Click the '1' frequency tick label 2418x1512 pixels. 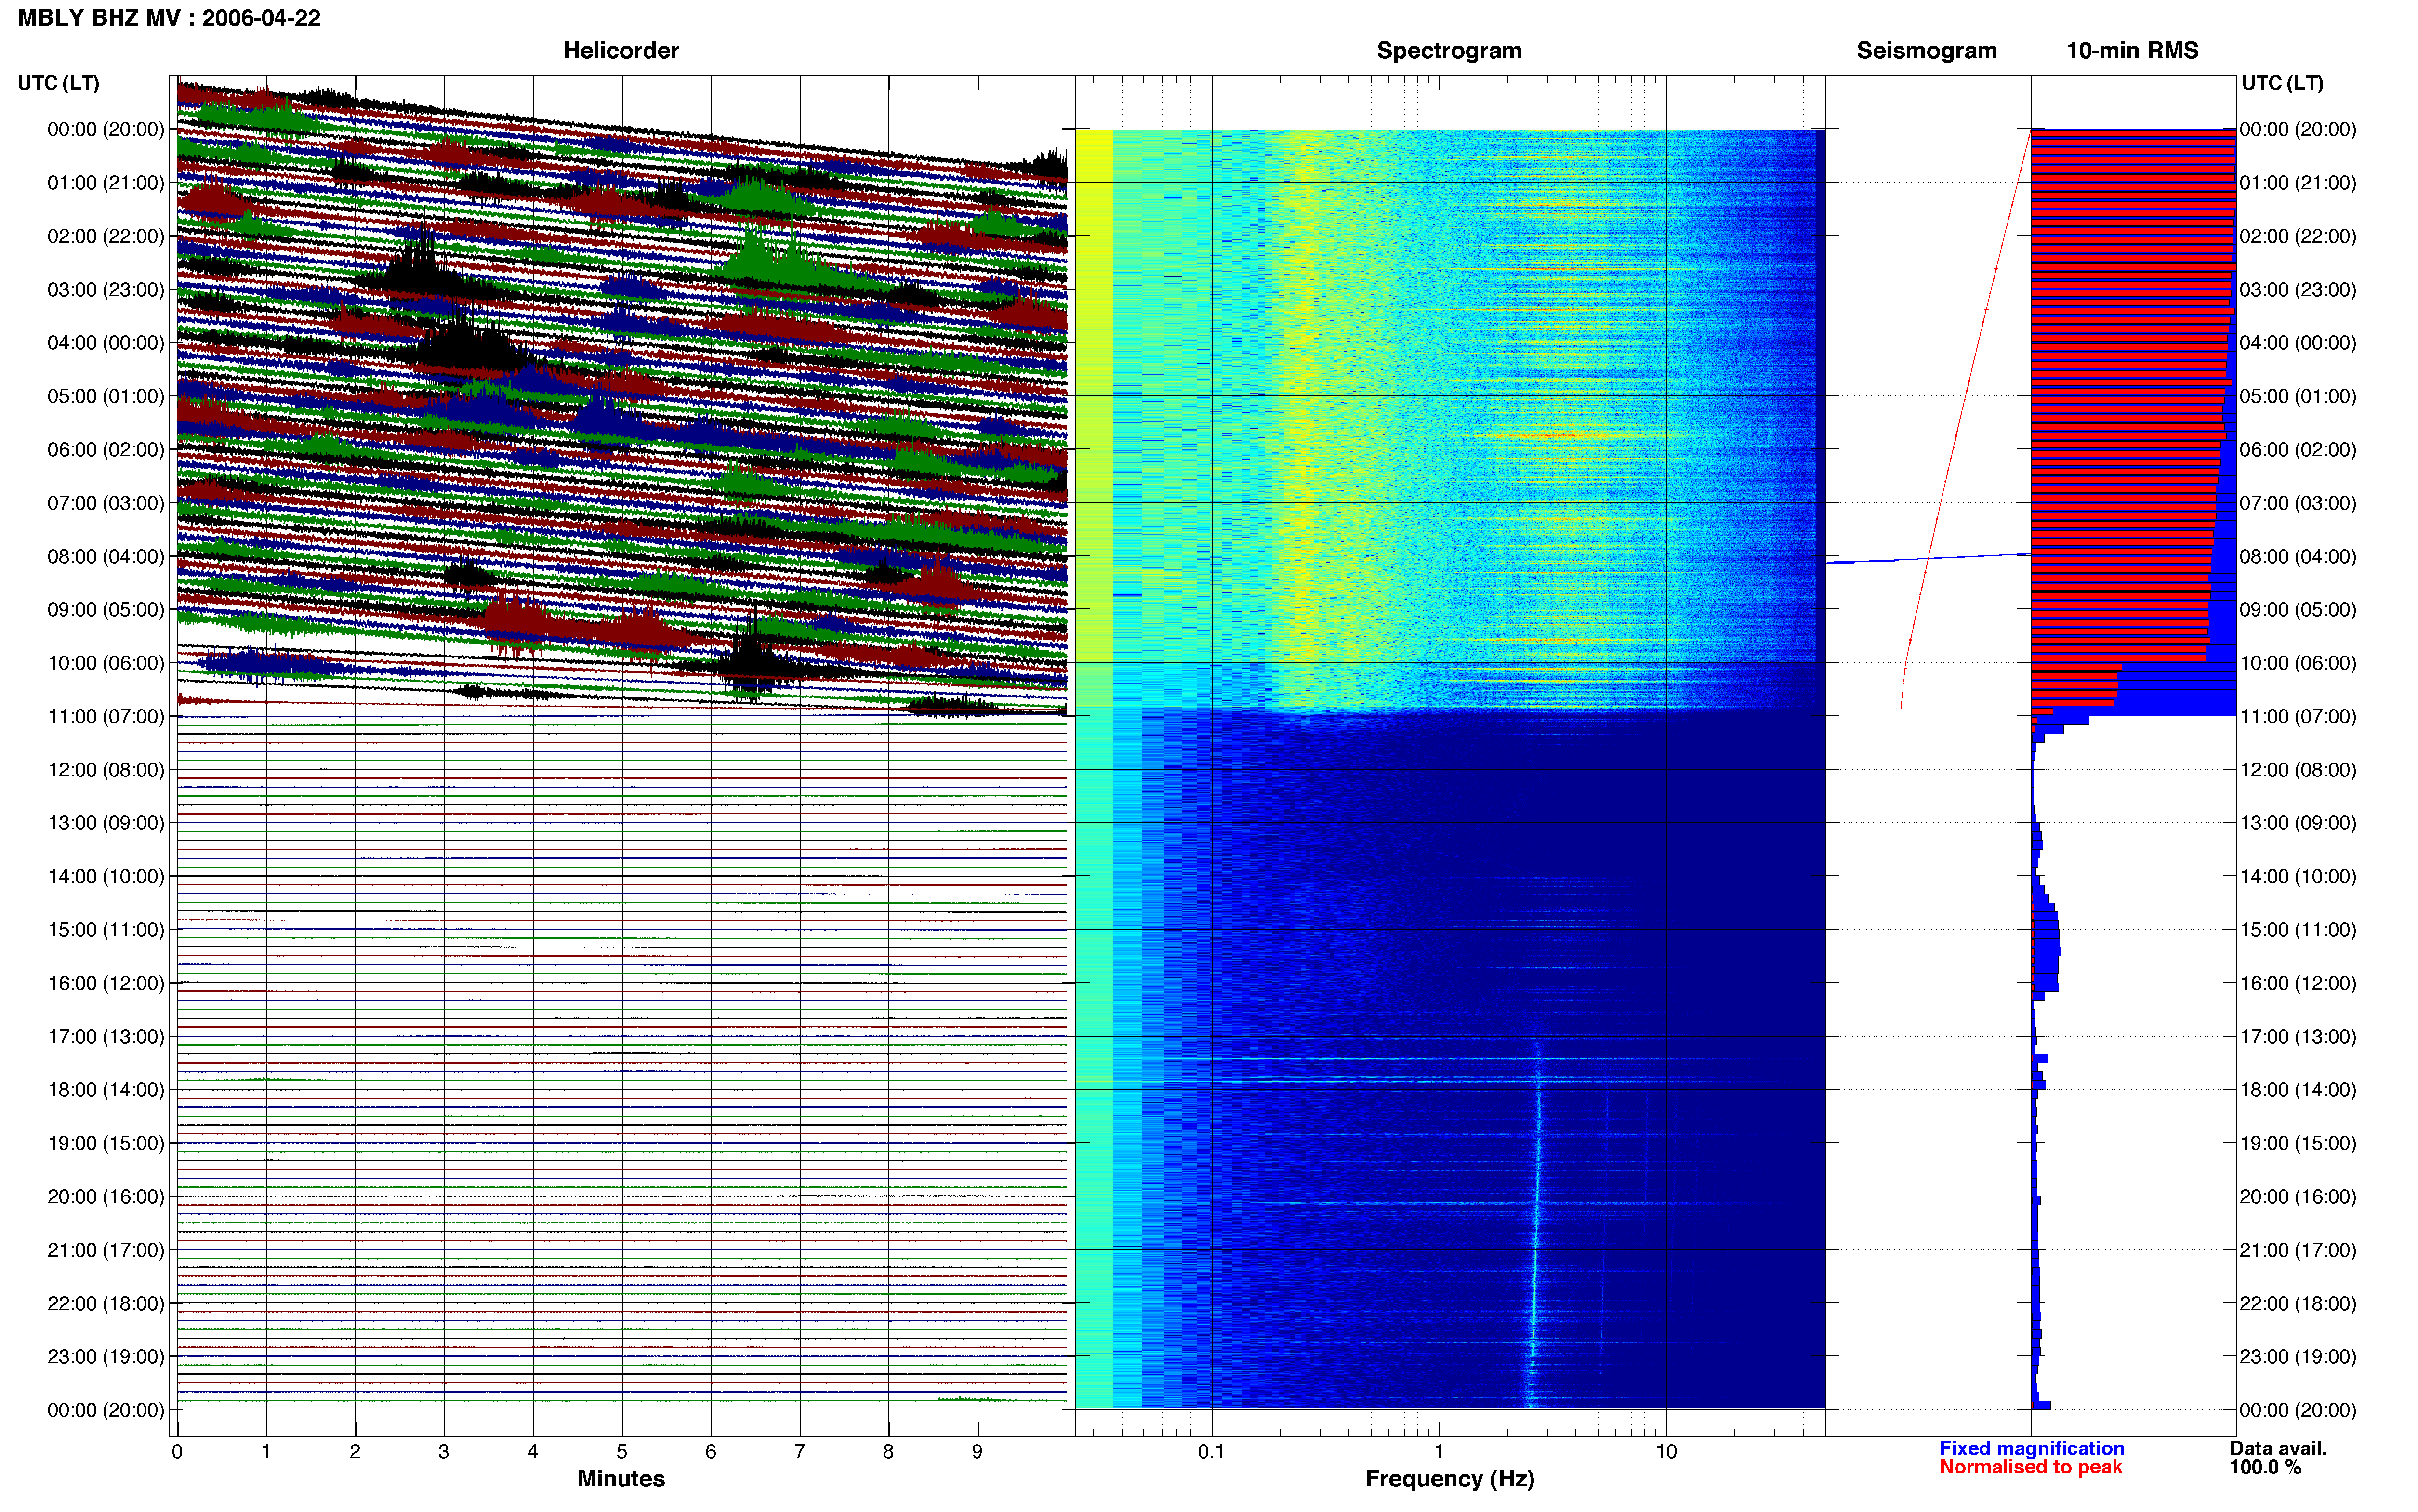pyautogui.click(x=1439, y=1452)
